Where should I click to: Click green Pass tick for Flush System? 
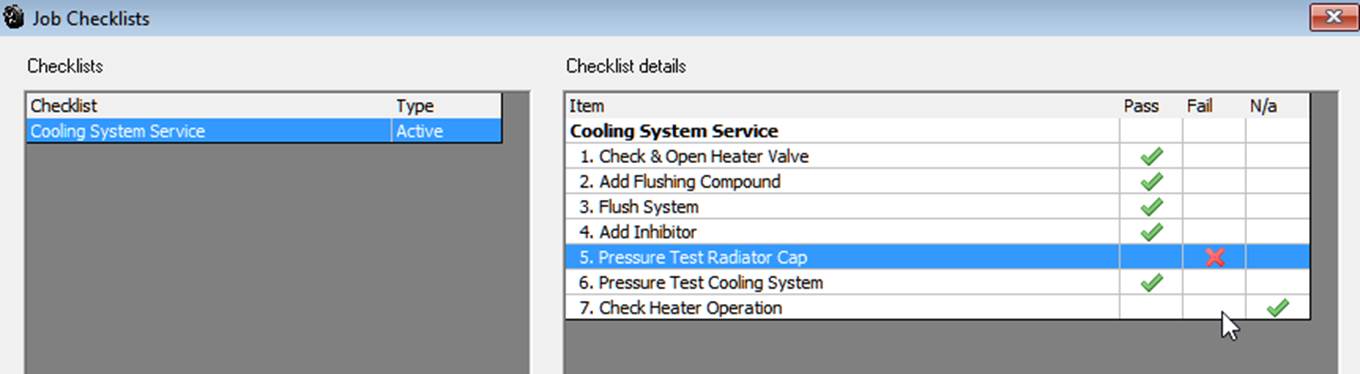1152,207
